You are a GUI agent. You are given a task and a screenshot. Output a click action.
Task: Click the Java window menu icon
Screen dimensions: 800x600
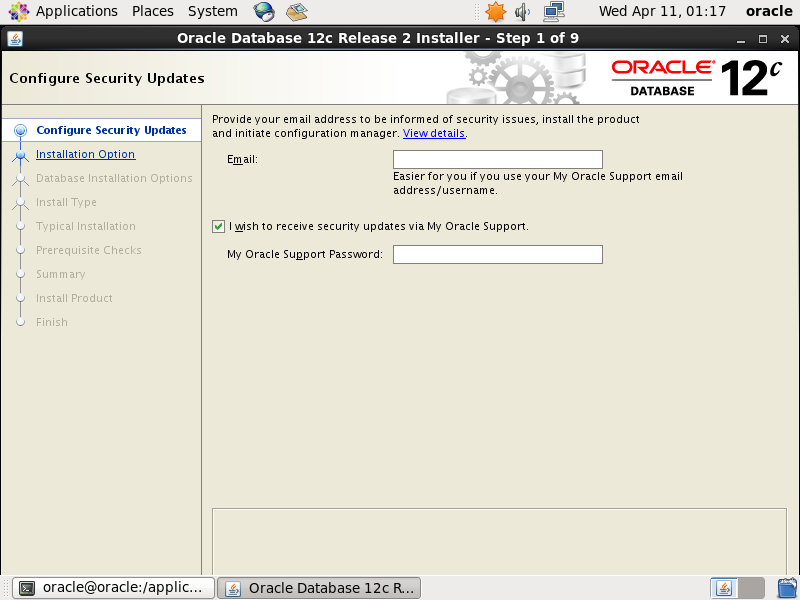point(15,39)
